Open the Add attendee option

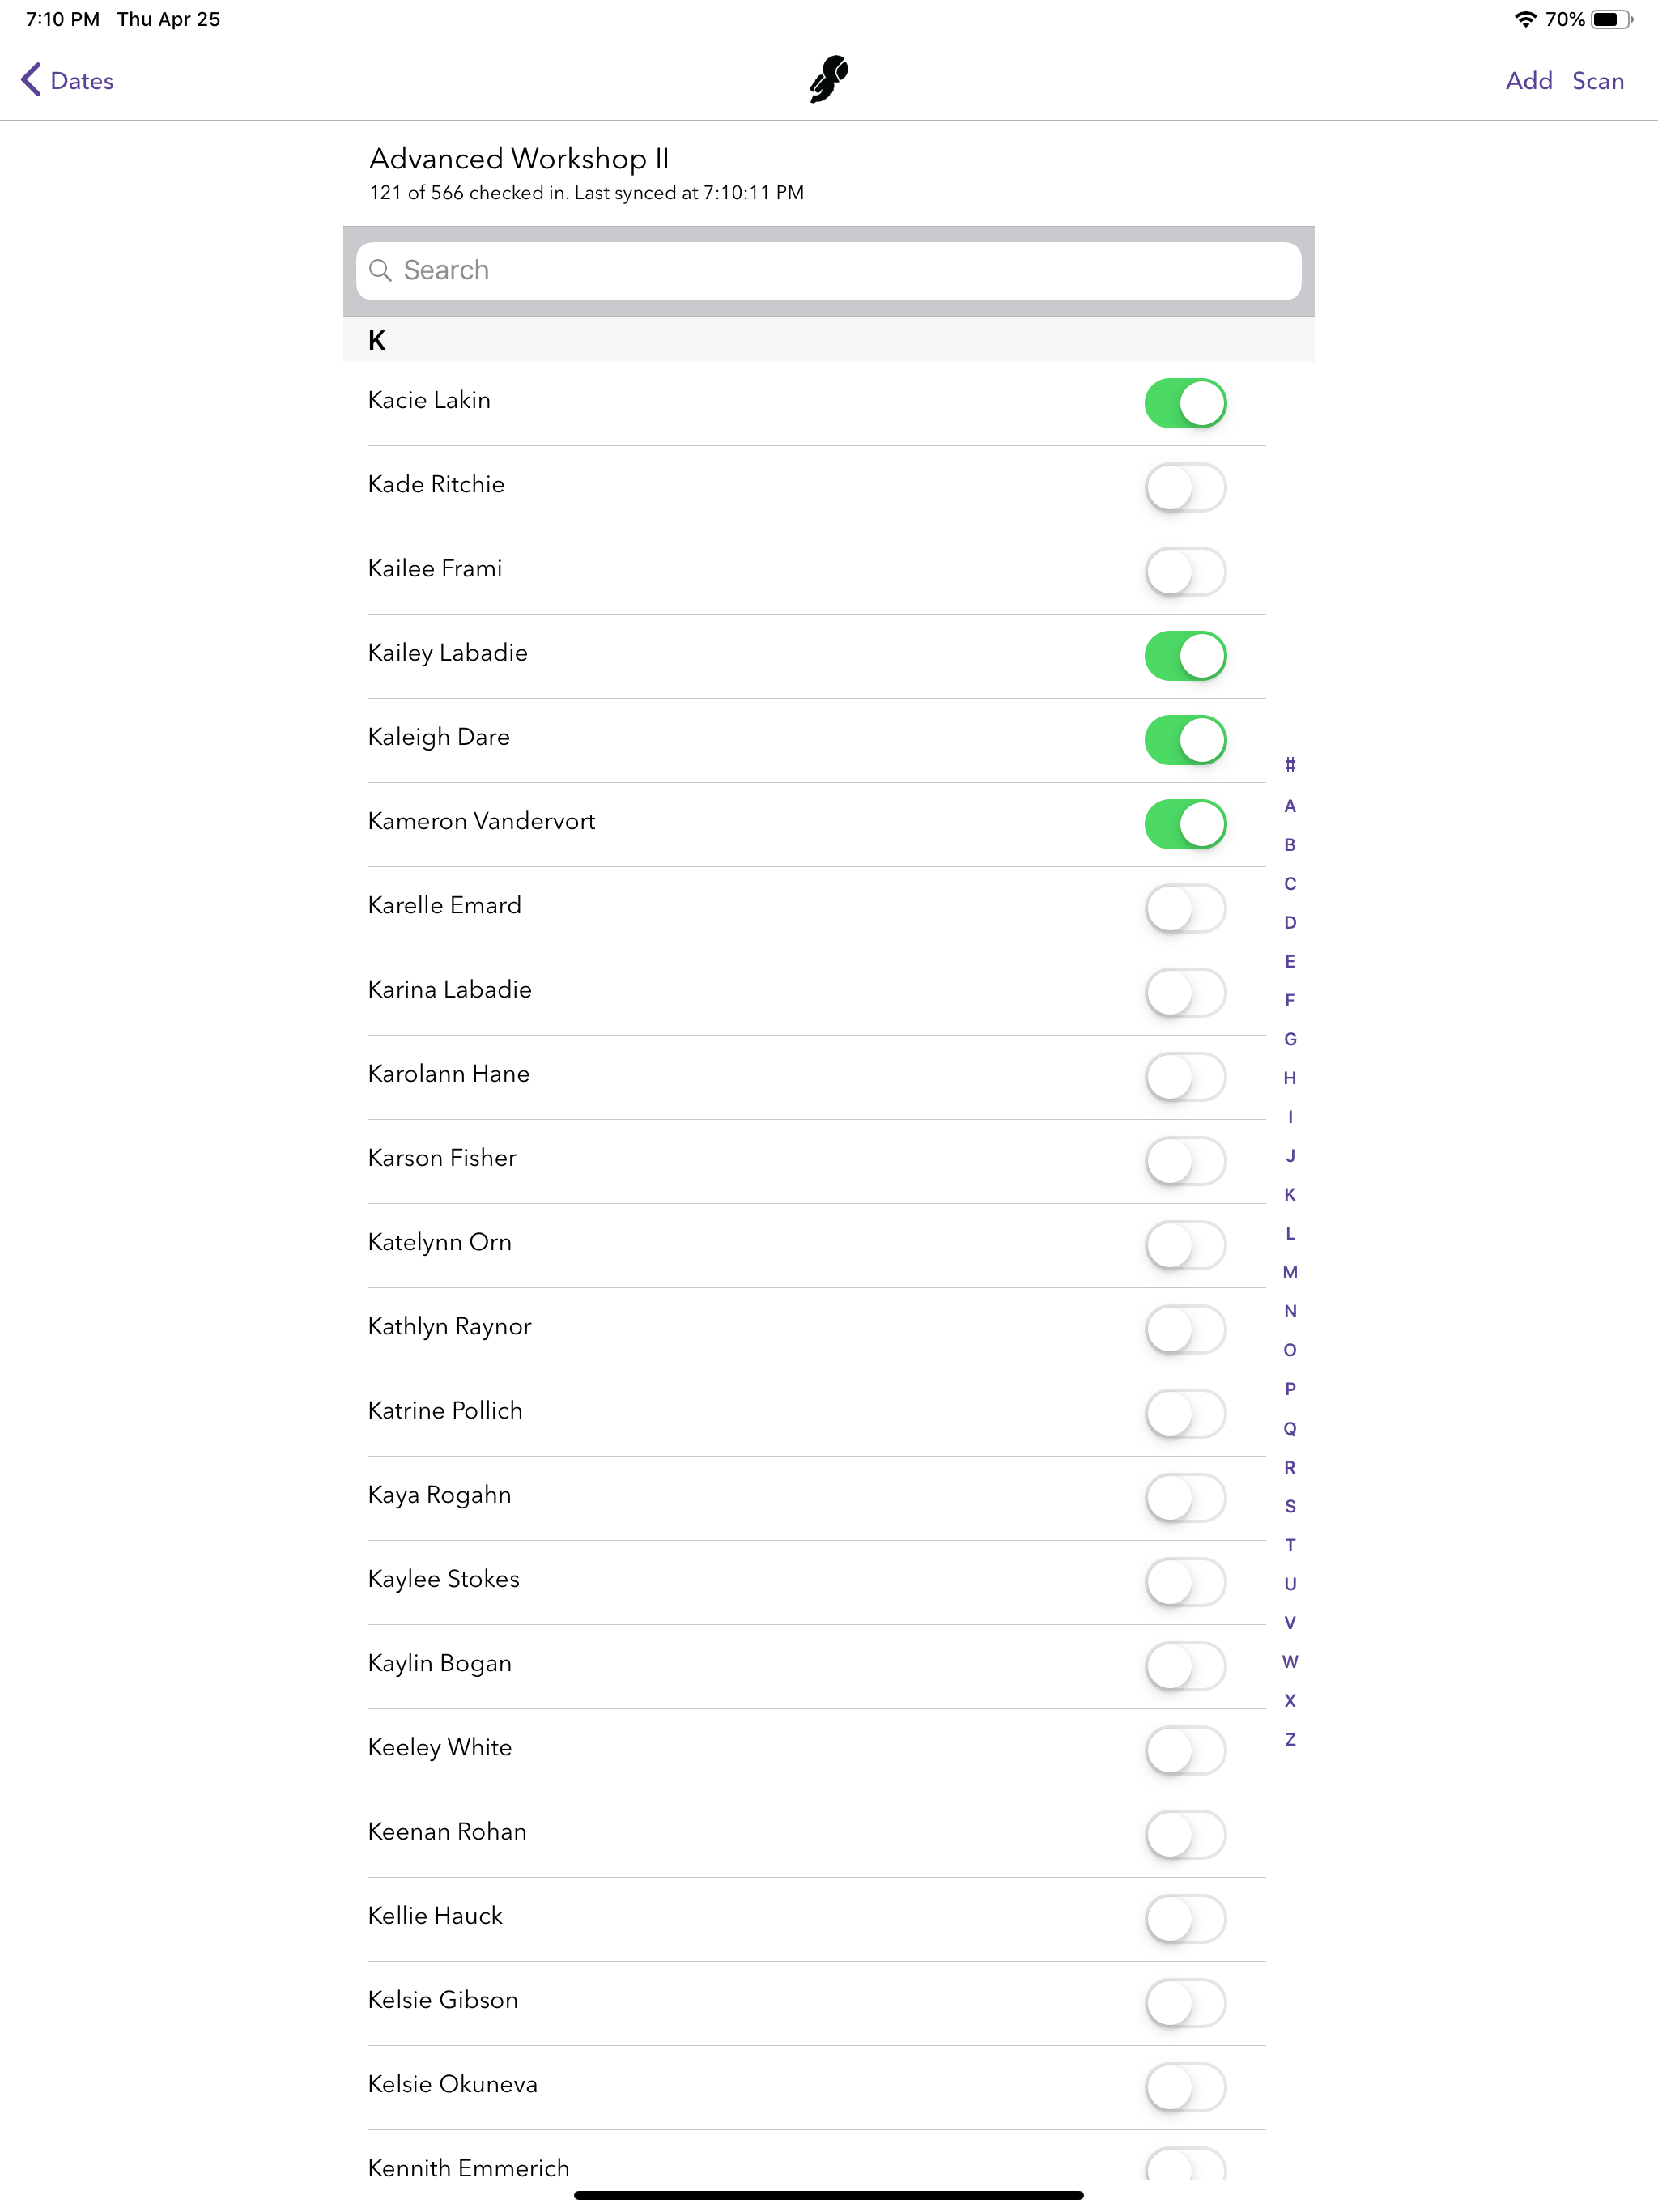[1529, 81]
